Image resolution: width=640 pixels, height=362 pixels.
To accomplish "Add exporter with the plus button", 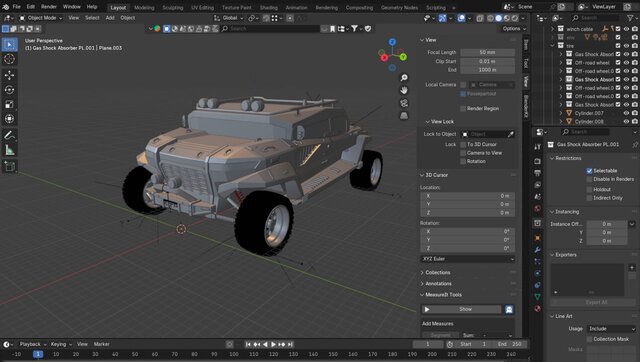I will [x=631, y=268].
